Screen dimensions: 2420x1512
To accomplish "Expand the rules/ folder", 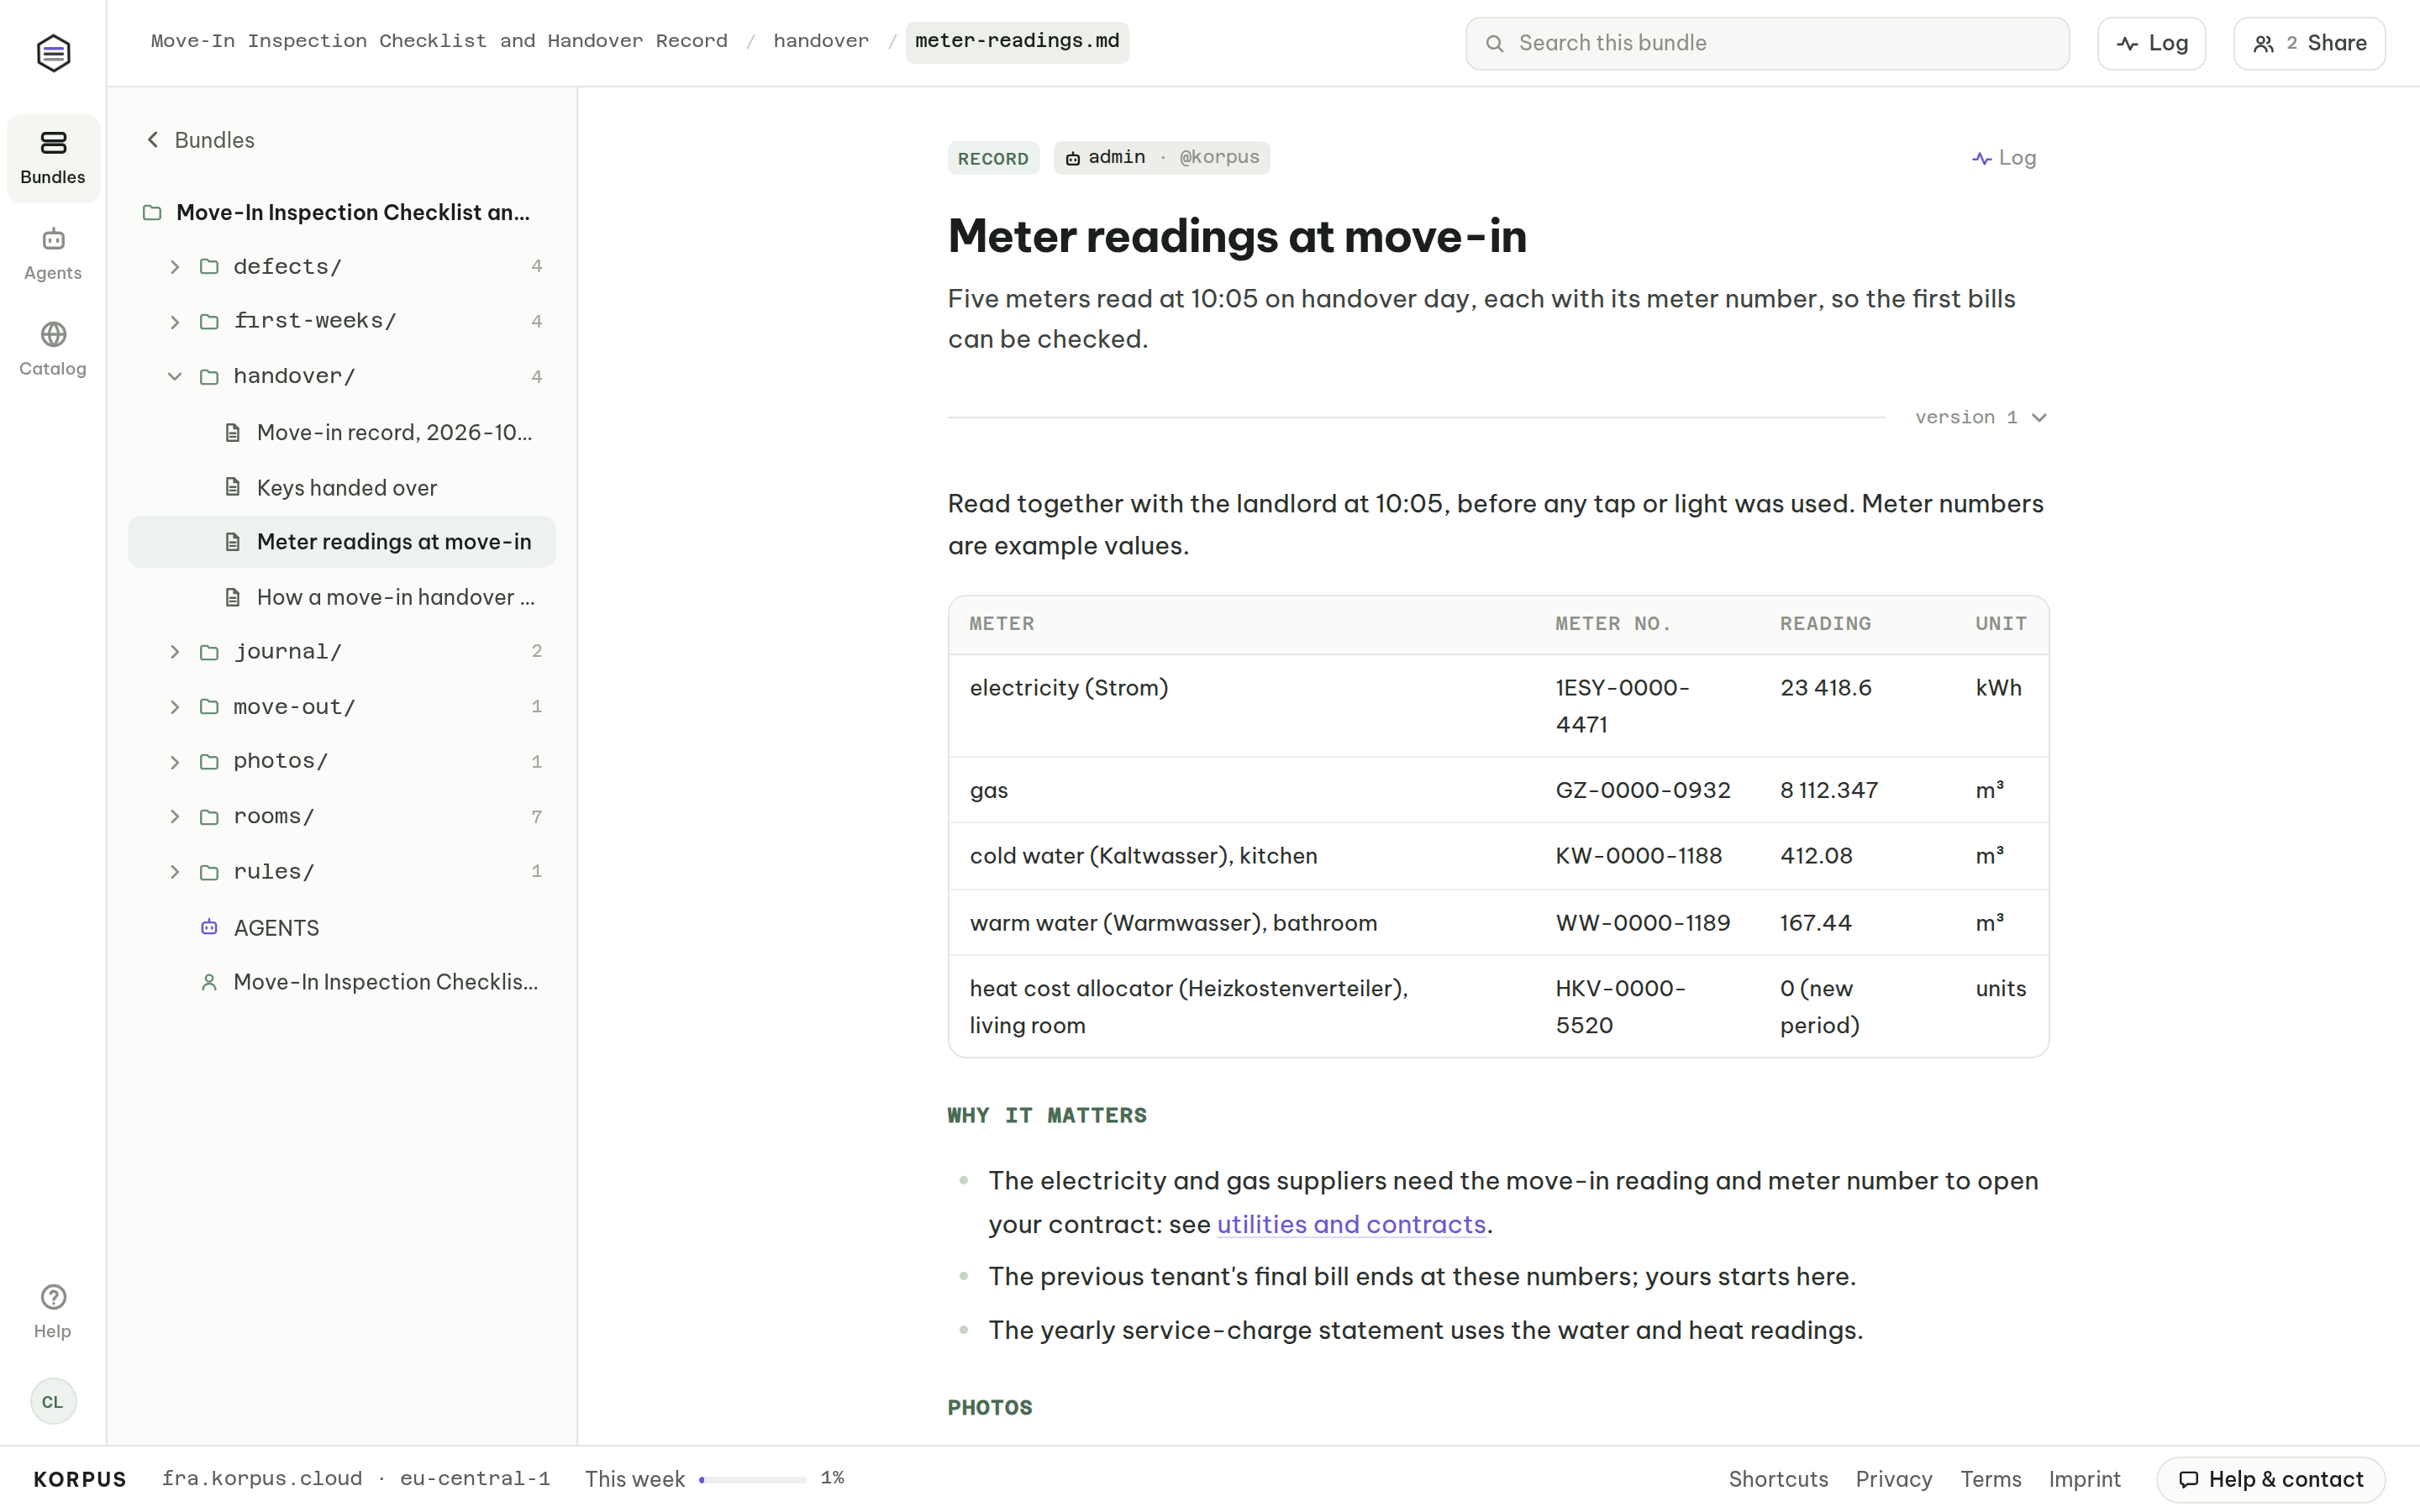I will (175, 872).
